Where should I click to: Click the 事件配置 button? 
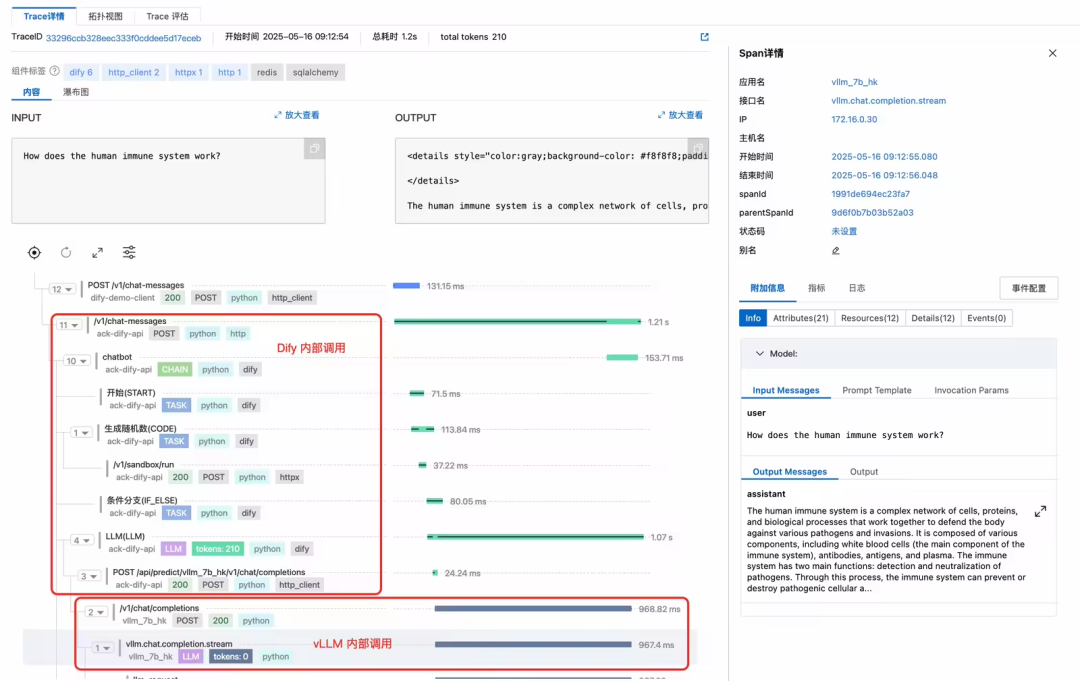pos(1028,288)
